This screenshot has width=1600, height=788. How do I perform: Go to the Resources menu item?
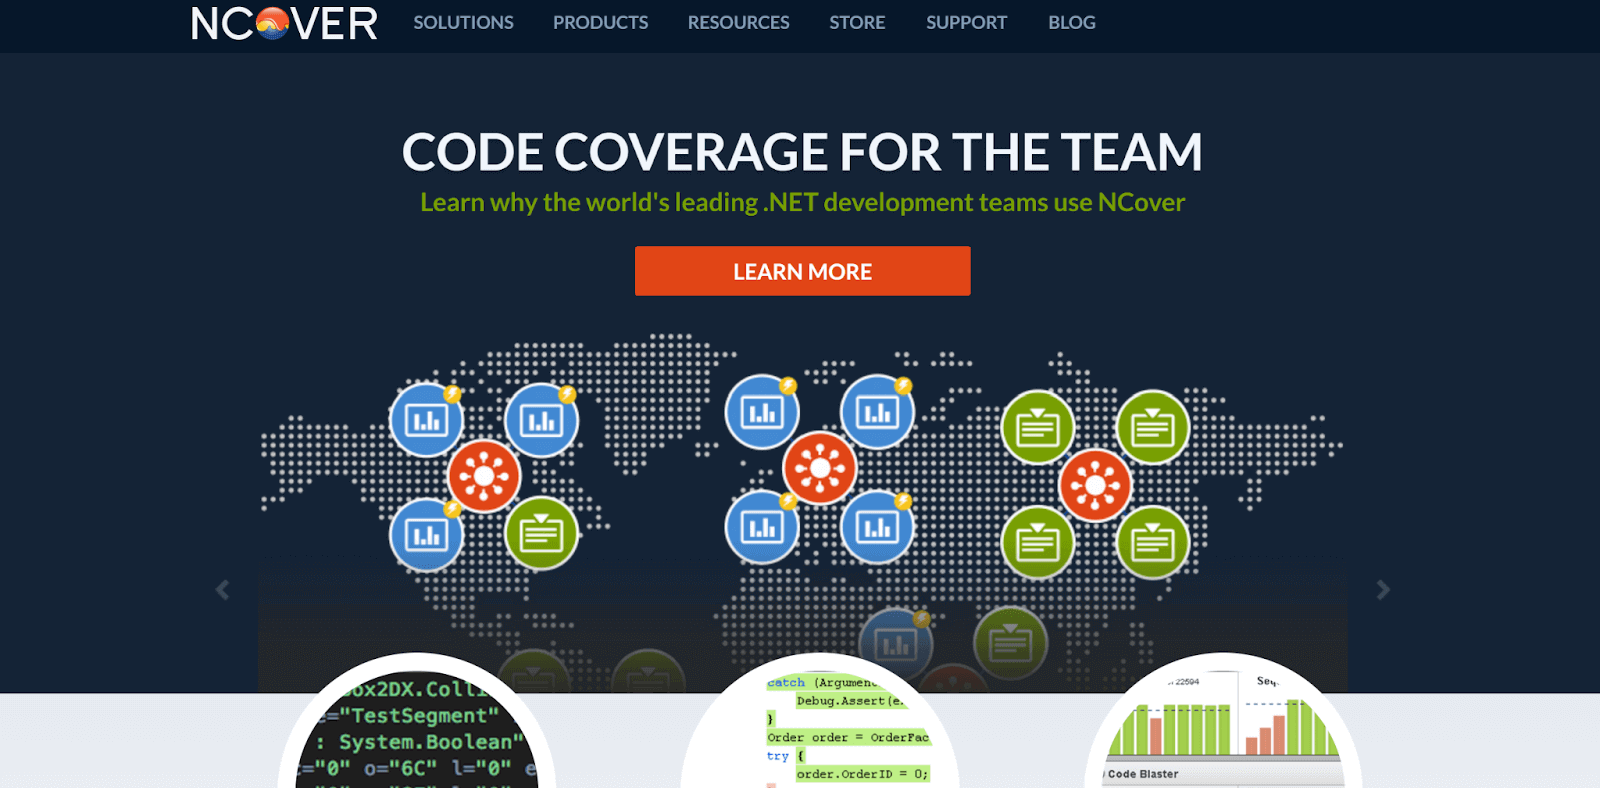tap(738, 22)
